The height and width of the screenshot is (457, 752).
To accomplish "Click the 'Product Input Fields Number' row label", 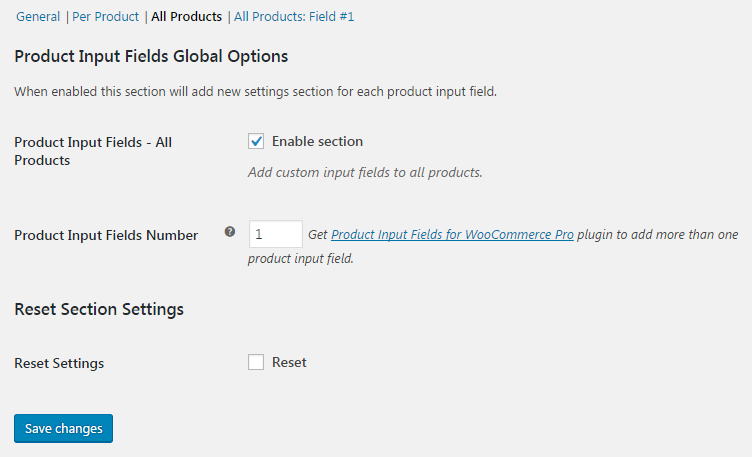I will click(x=106, y=235).
